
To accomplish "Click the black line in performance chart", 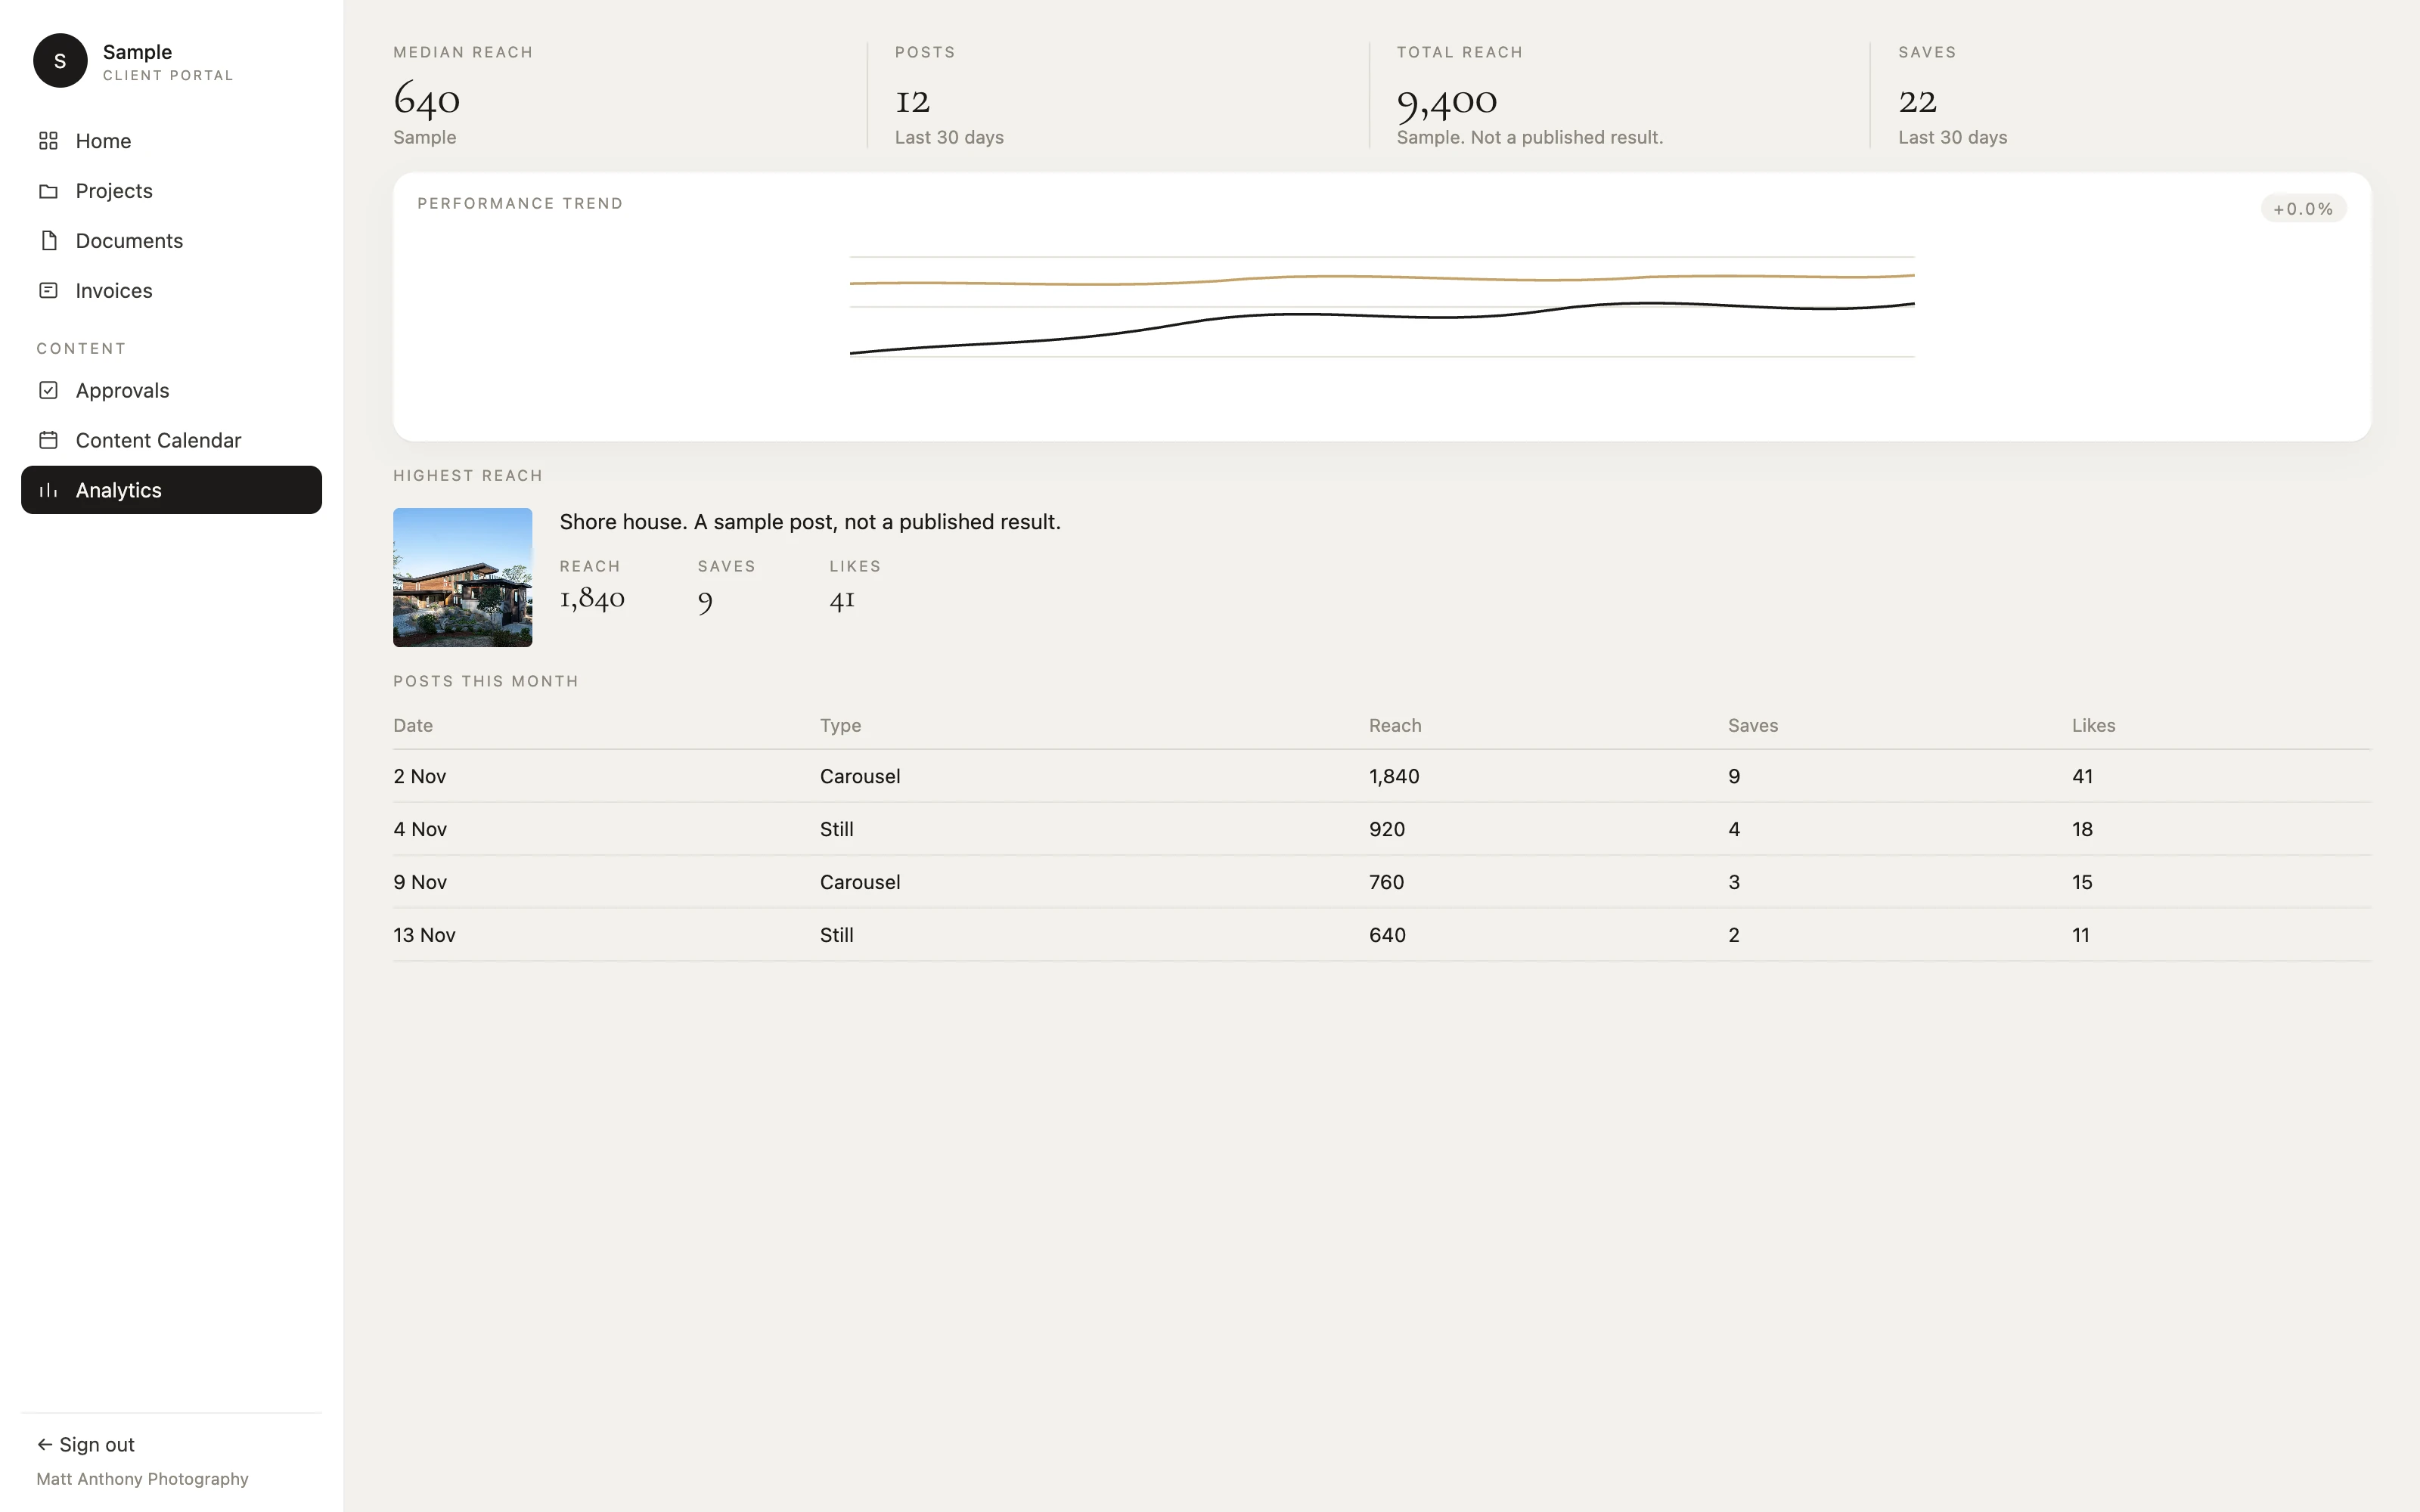I will (1382, 316).
